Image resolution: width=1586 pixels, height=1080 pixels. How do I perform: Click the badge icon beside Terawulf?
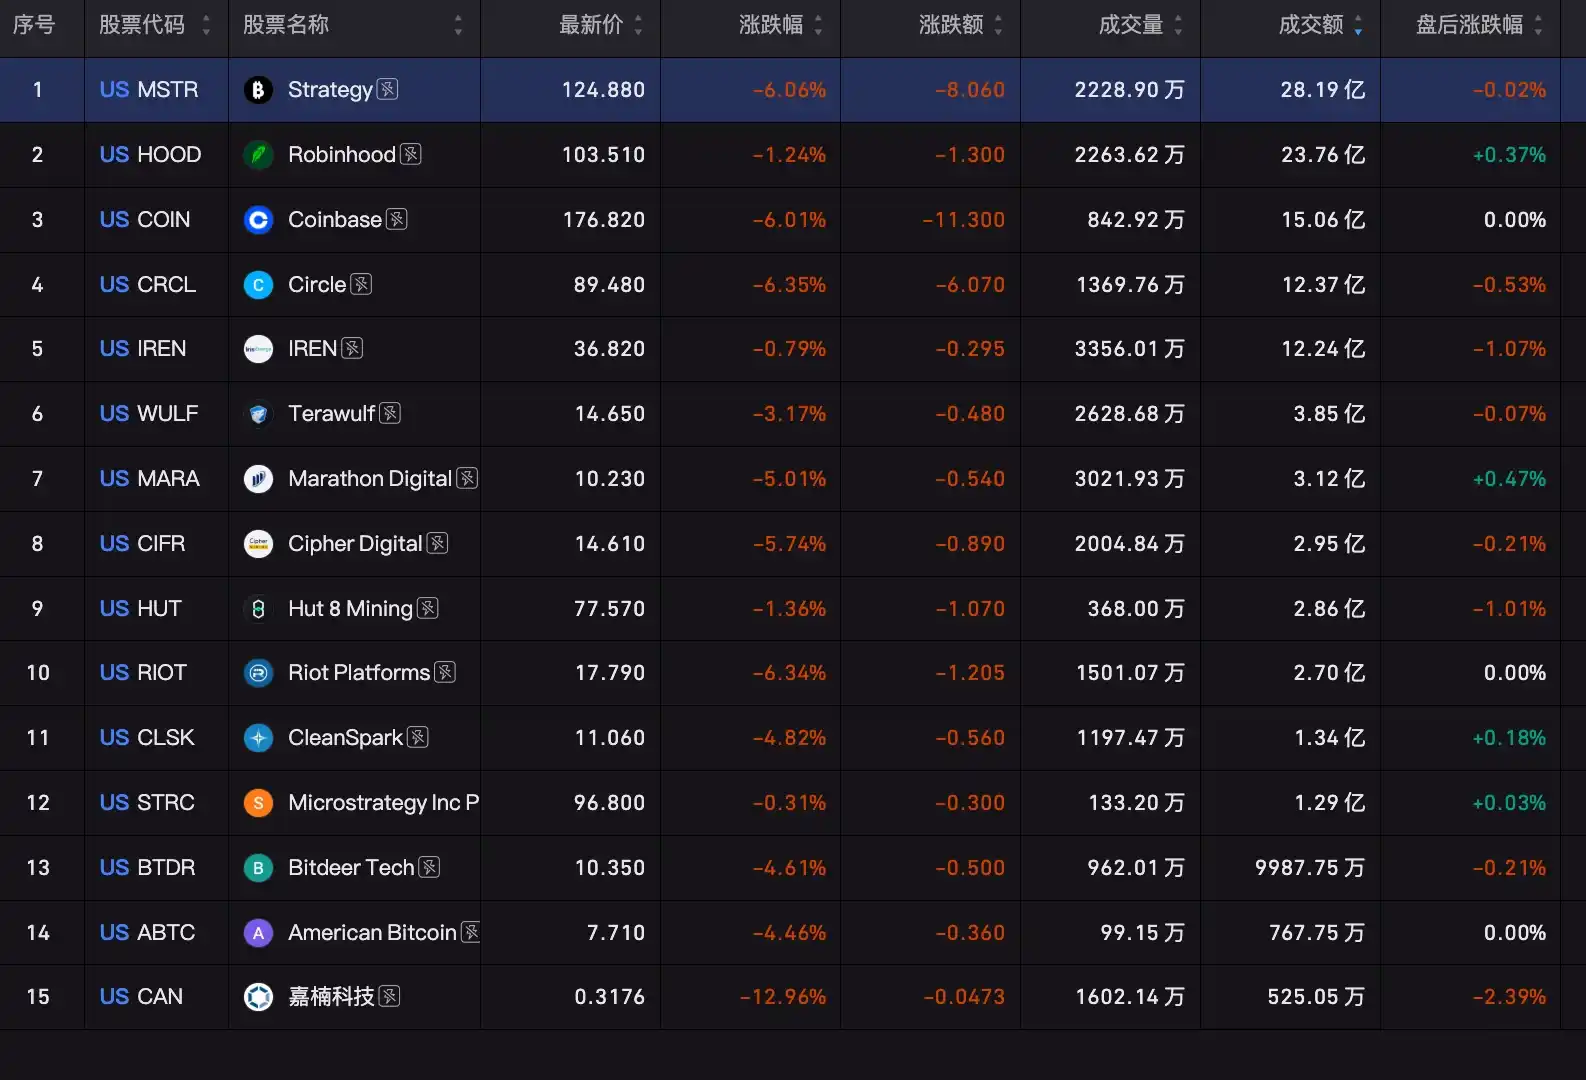point(391,413)
